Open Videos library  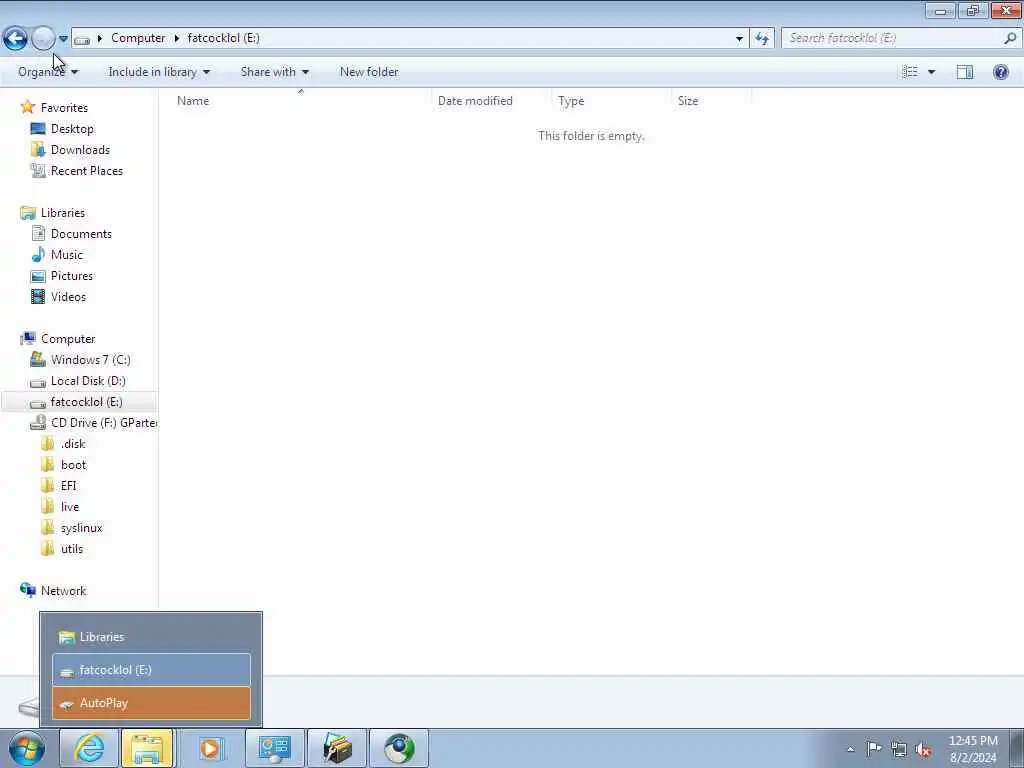(x=68, y=296)
